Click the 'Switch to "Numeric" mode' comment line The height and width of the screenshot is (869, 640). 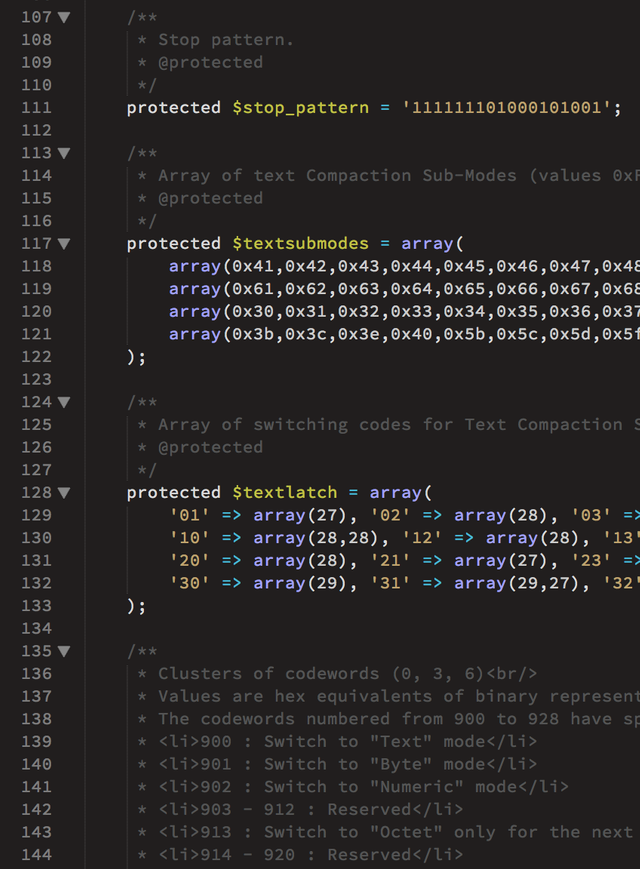pyautogui.click(x=363, y=787)
